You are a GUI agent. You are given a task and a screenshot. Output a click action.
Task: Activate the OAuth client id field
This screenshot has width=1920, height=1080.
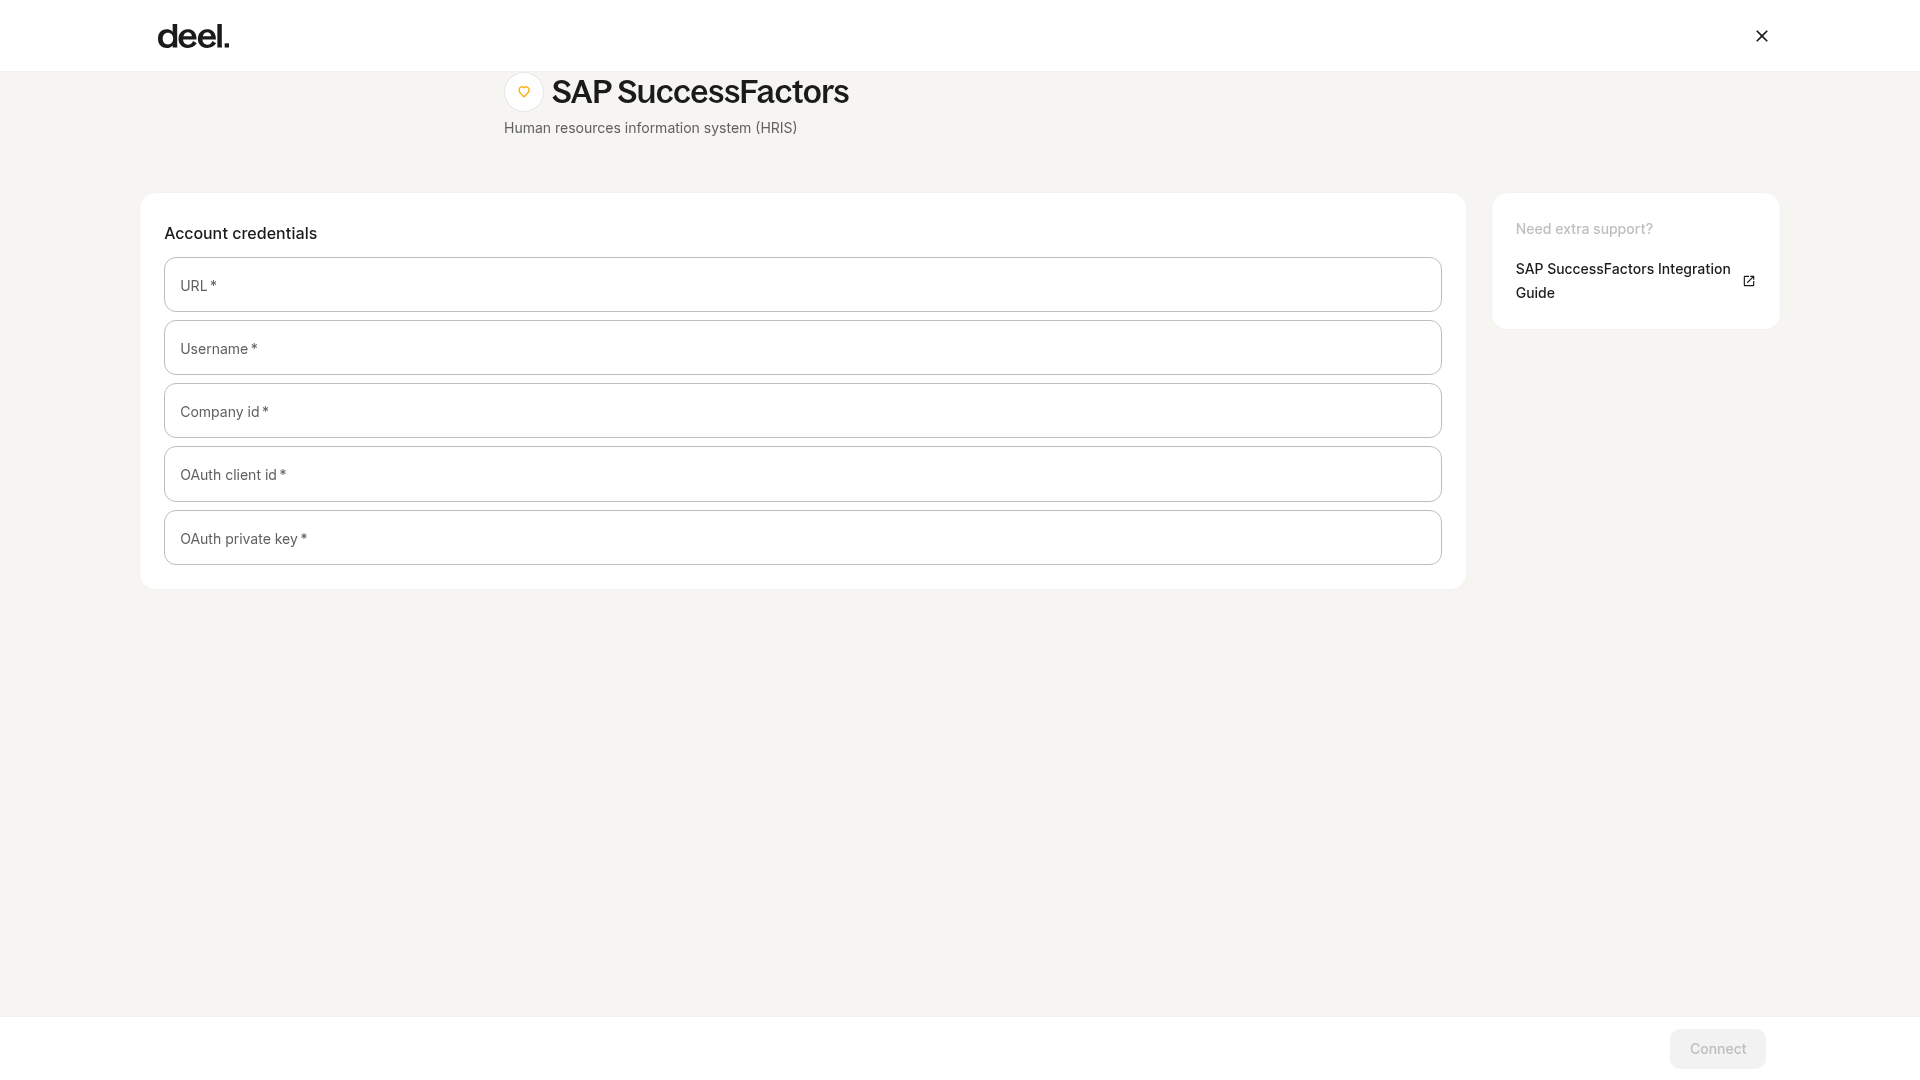[x=803, y=474]
